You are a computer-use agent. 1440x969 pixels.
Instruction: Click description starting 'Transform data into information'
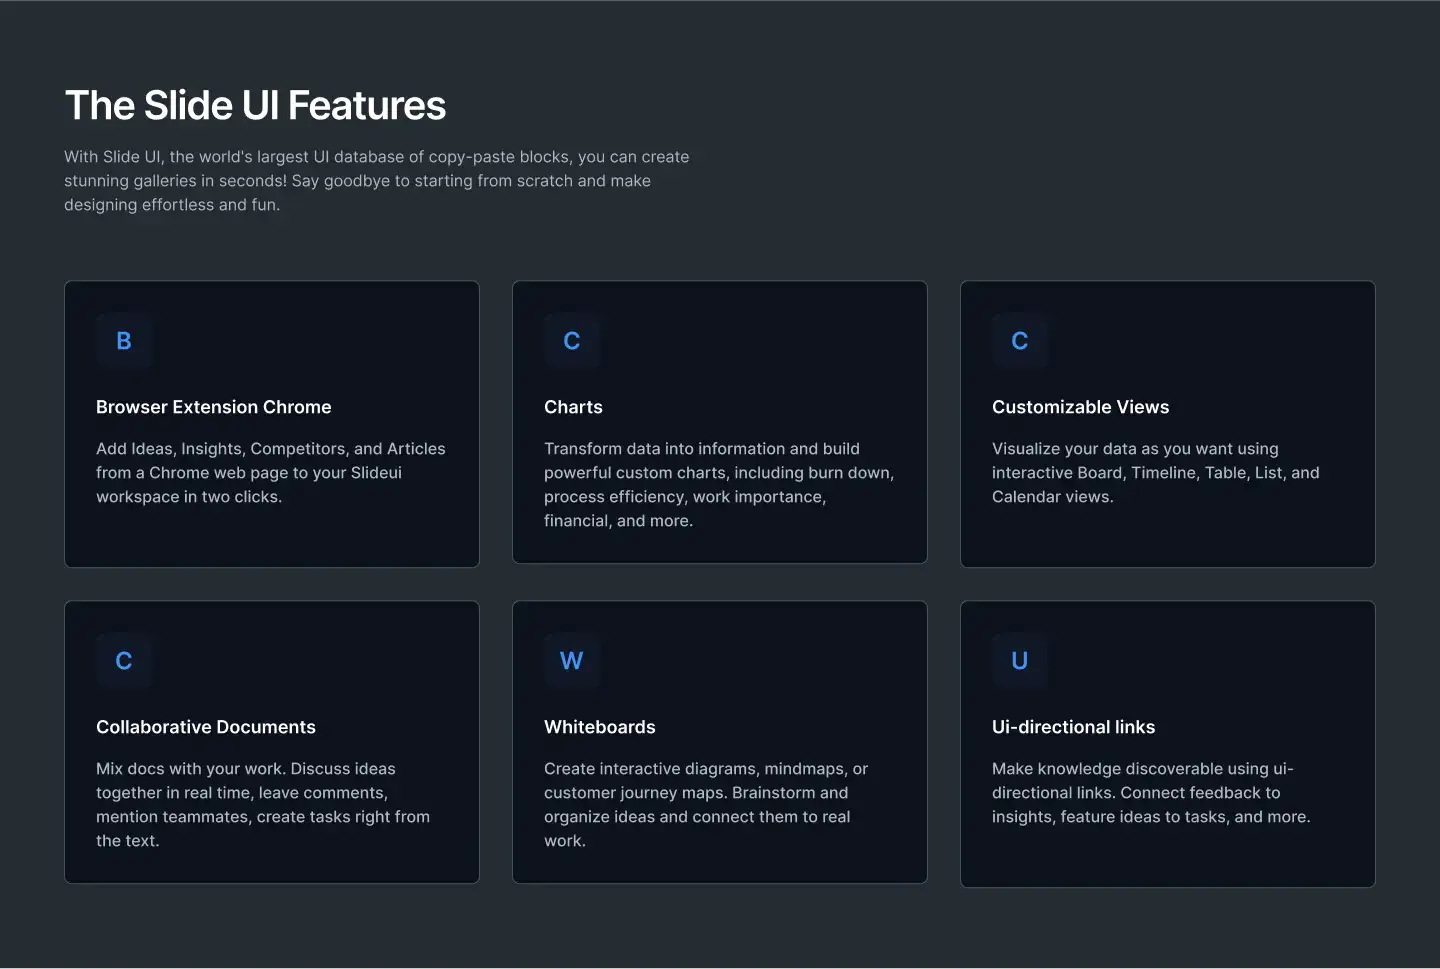coord(719,485)
